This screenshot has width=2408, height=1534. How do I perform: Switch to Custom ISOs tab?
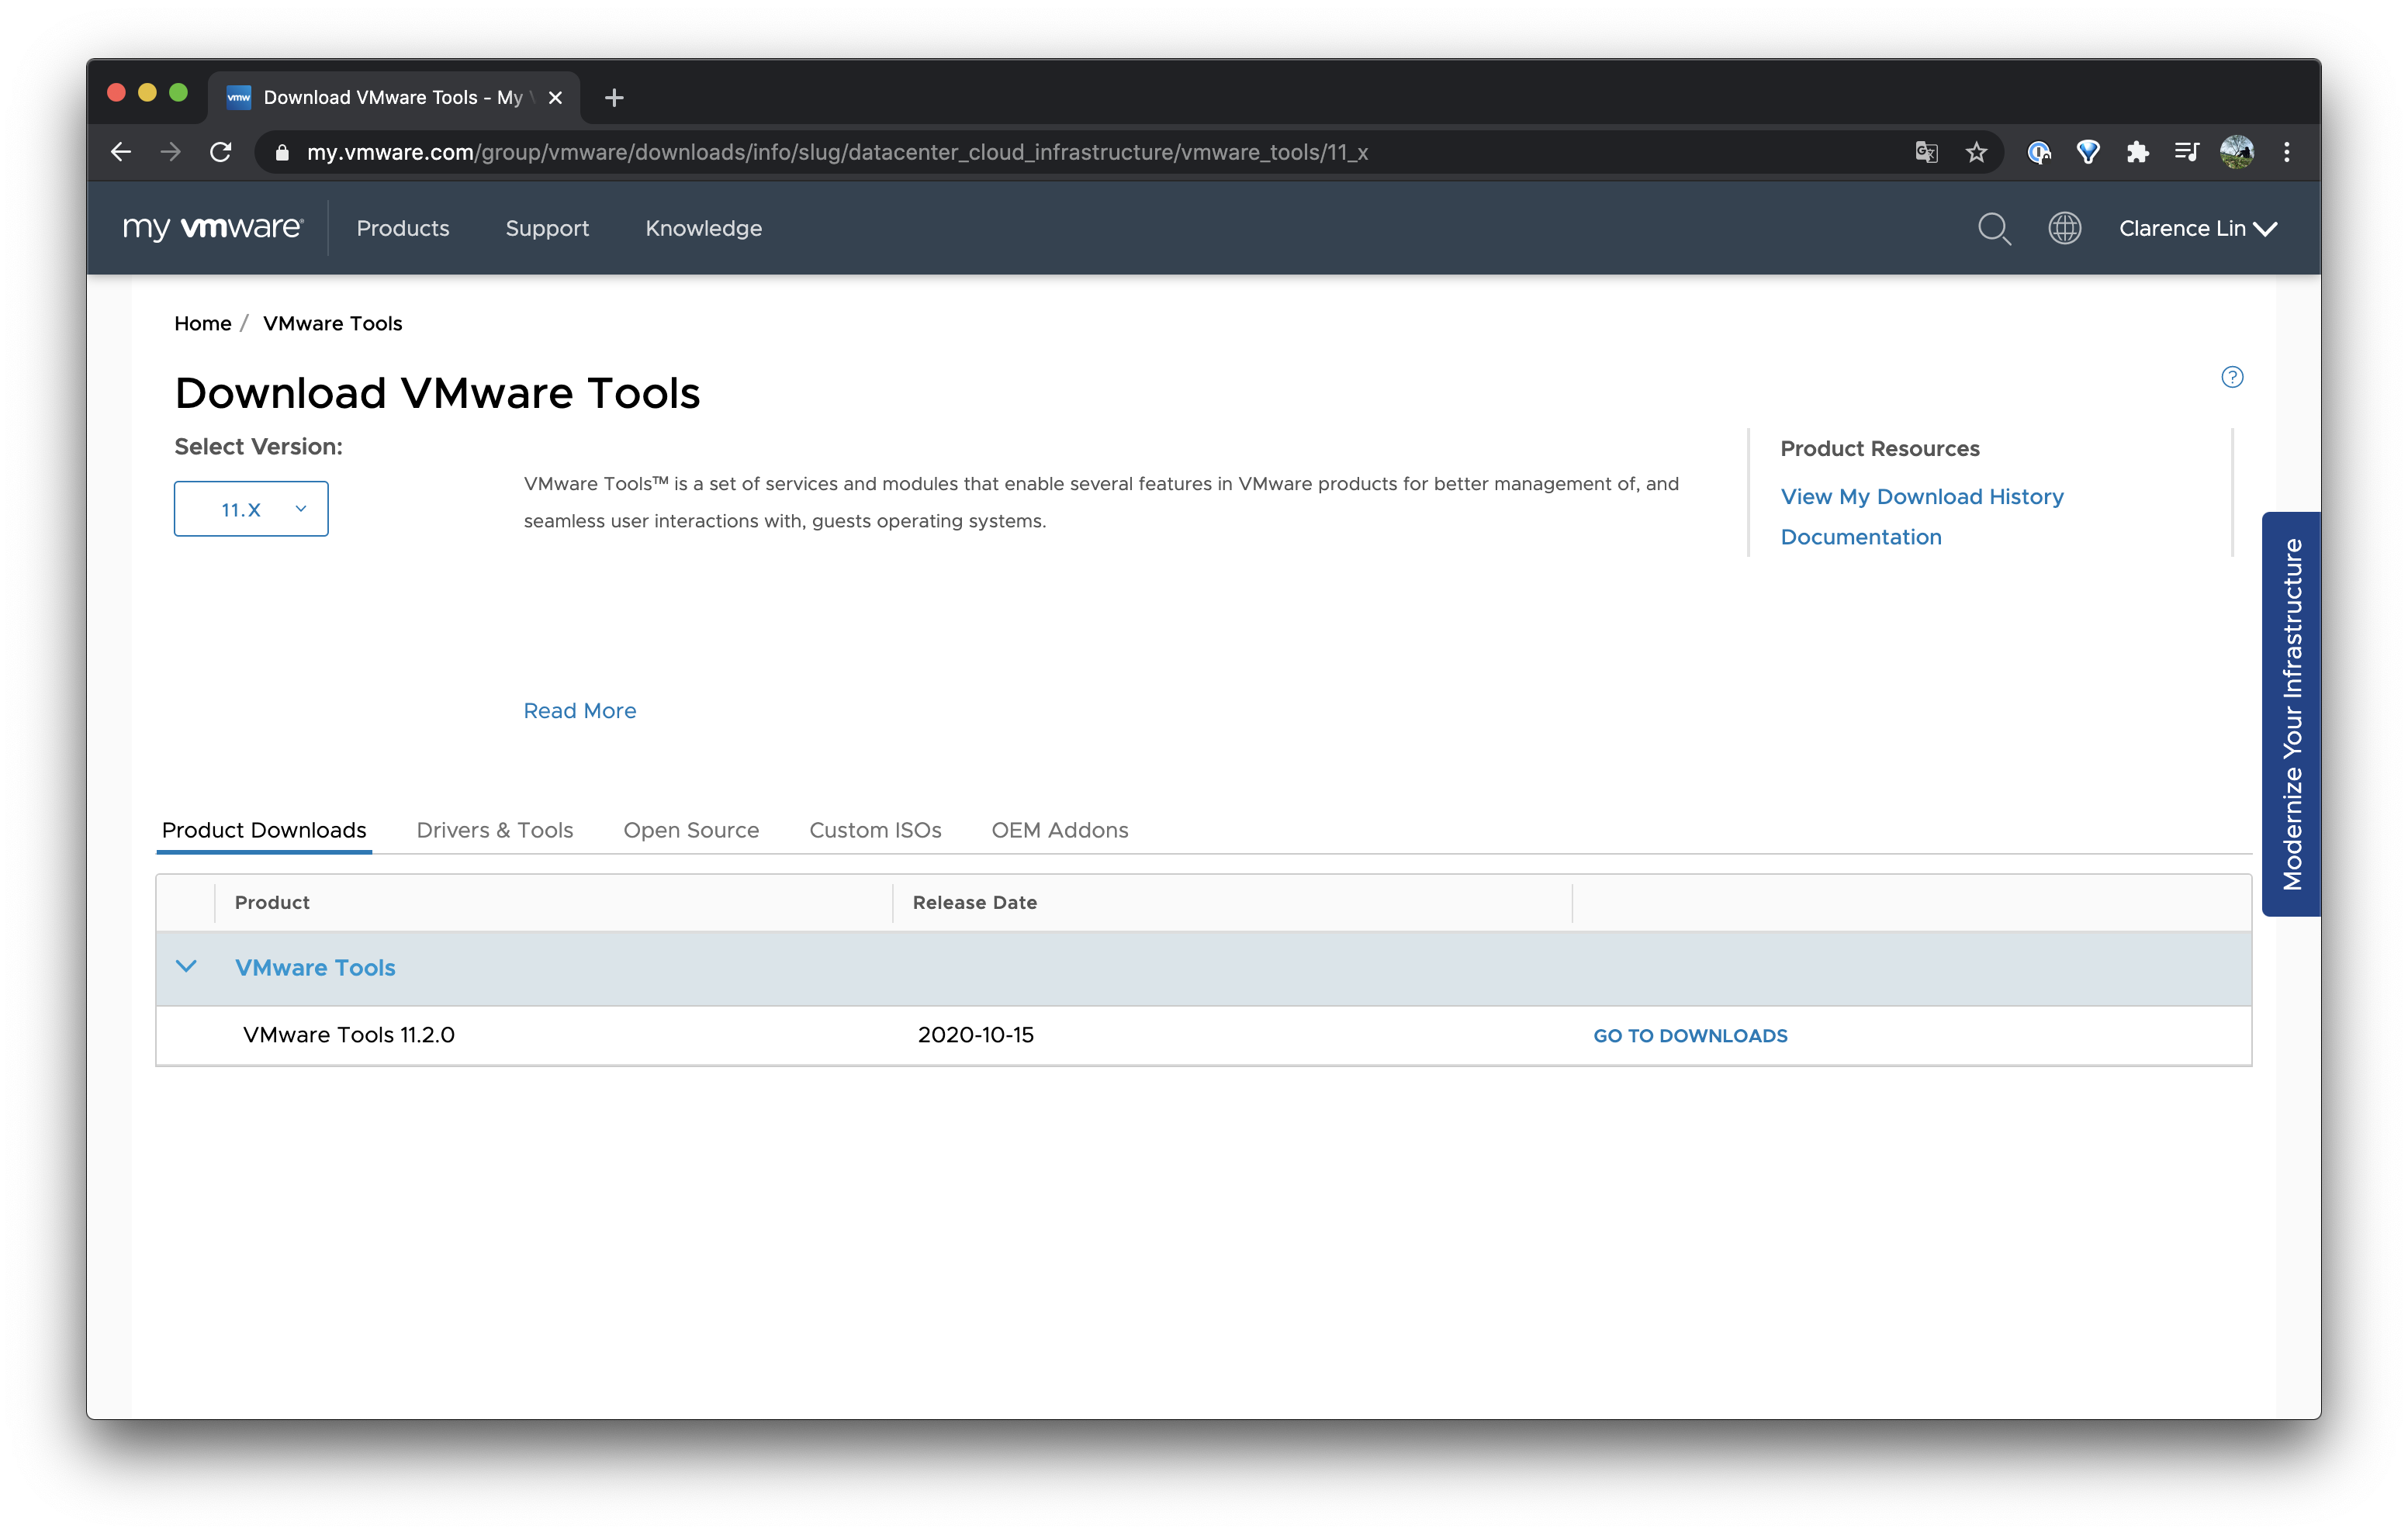tap(875, 830)
